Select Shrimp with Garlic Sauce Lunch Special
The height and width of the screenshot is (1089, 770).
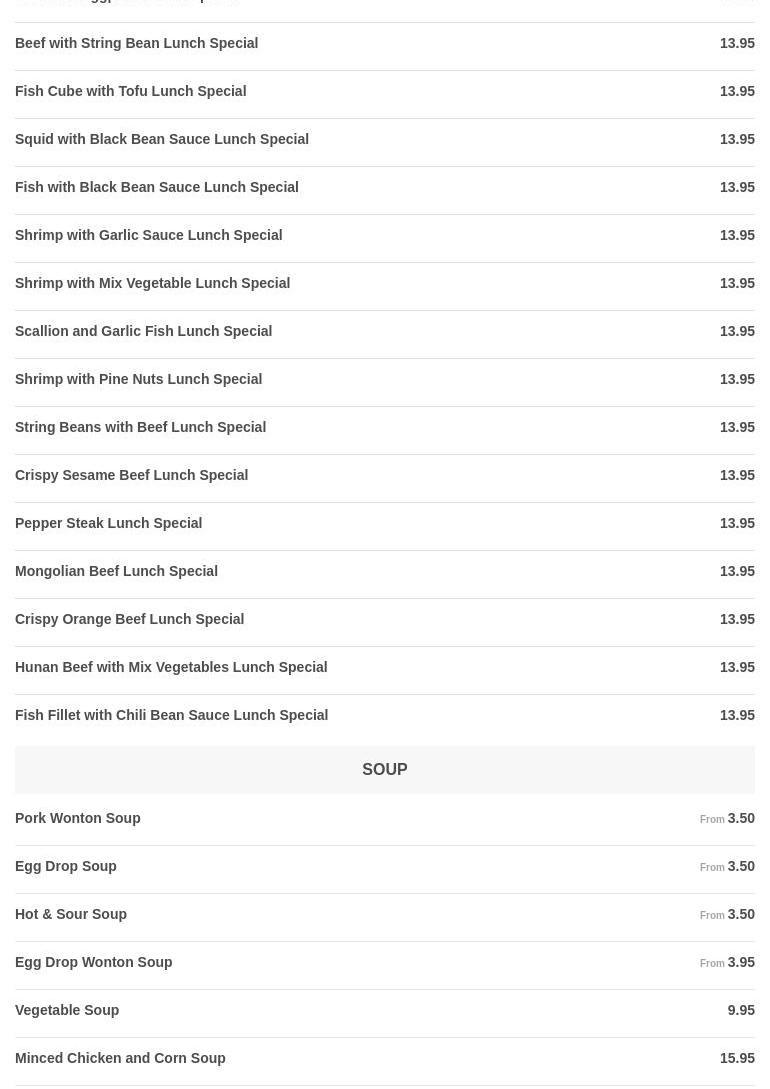click(x=148, y=235)
